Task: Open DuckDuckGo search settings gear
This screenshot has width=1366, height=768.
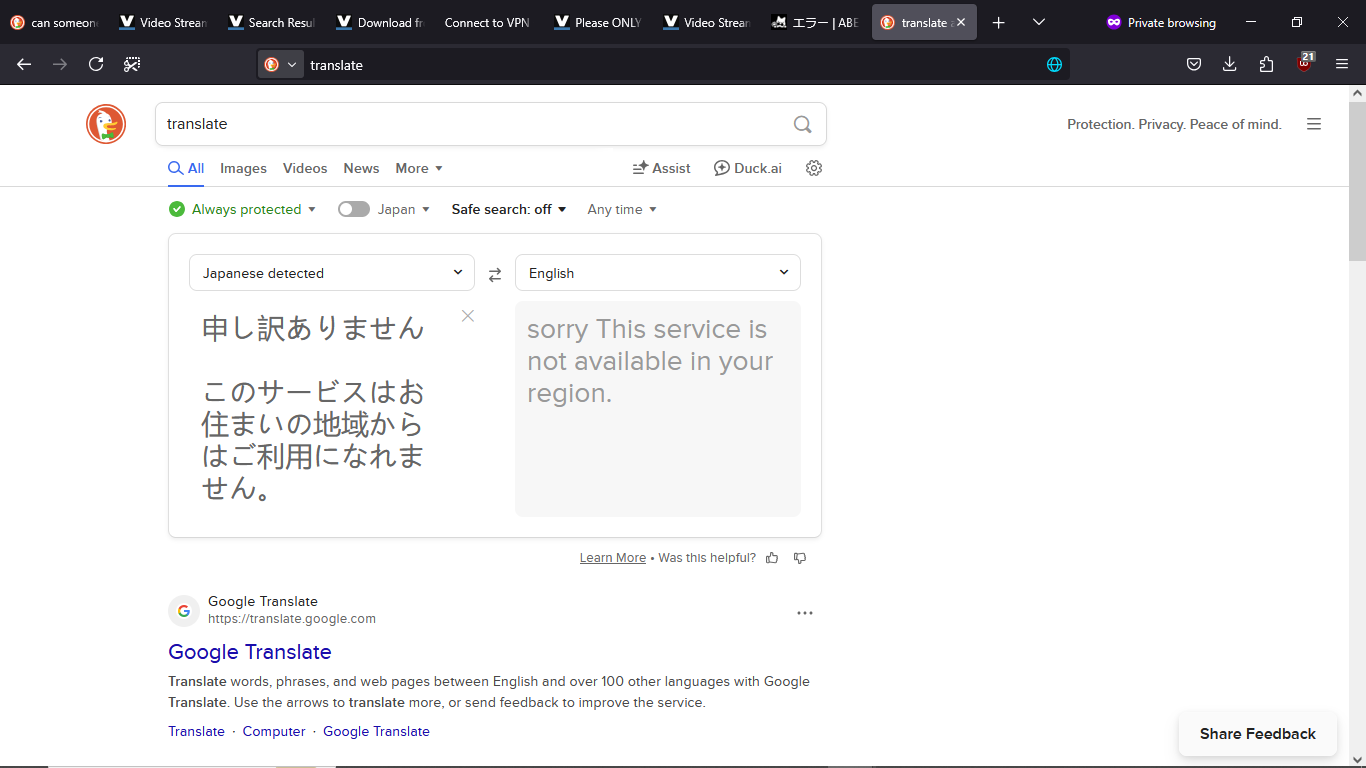Action: [814, 168]
